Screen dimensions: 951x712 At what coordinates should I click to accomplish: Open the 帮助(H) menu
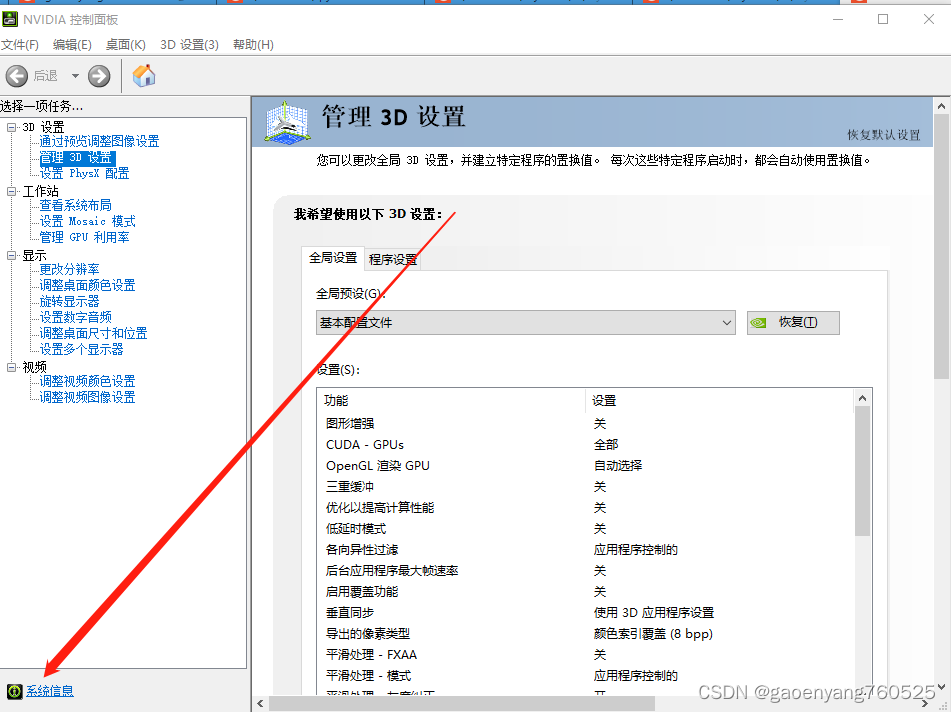253,45
